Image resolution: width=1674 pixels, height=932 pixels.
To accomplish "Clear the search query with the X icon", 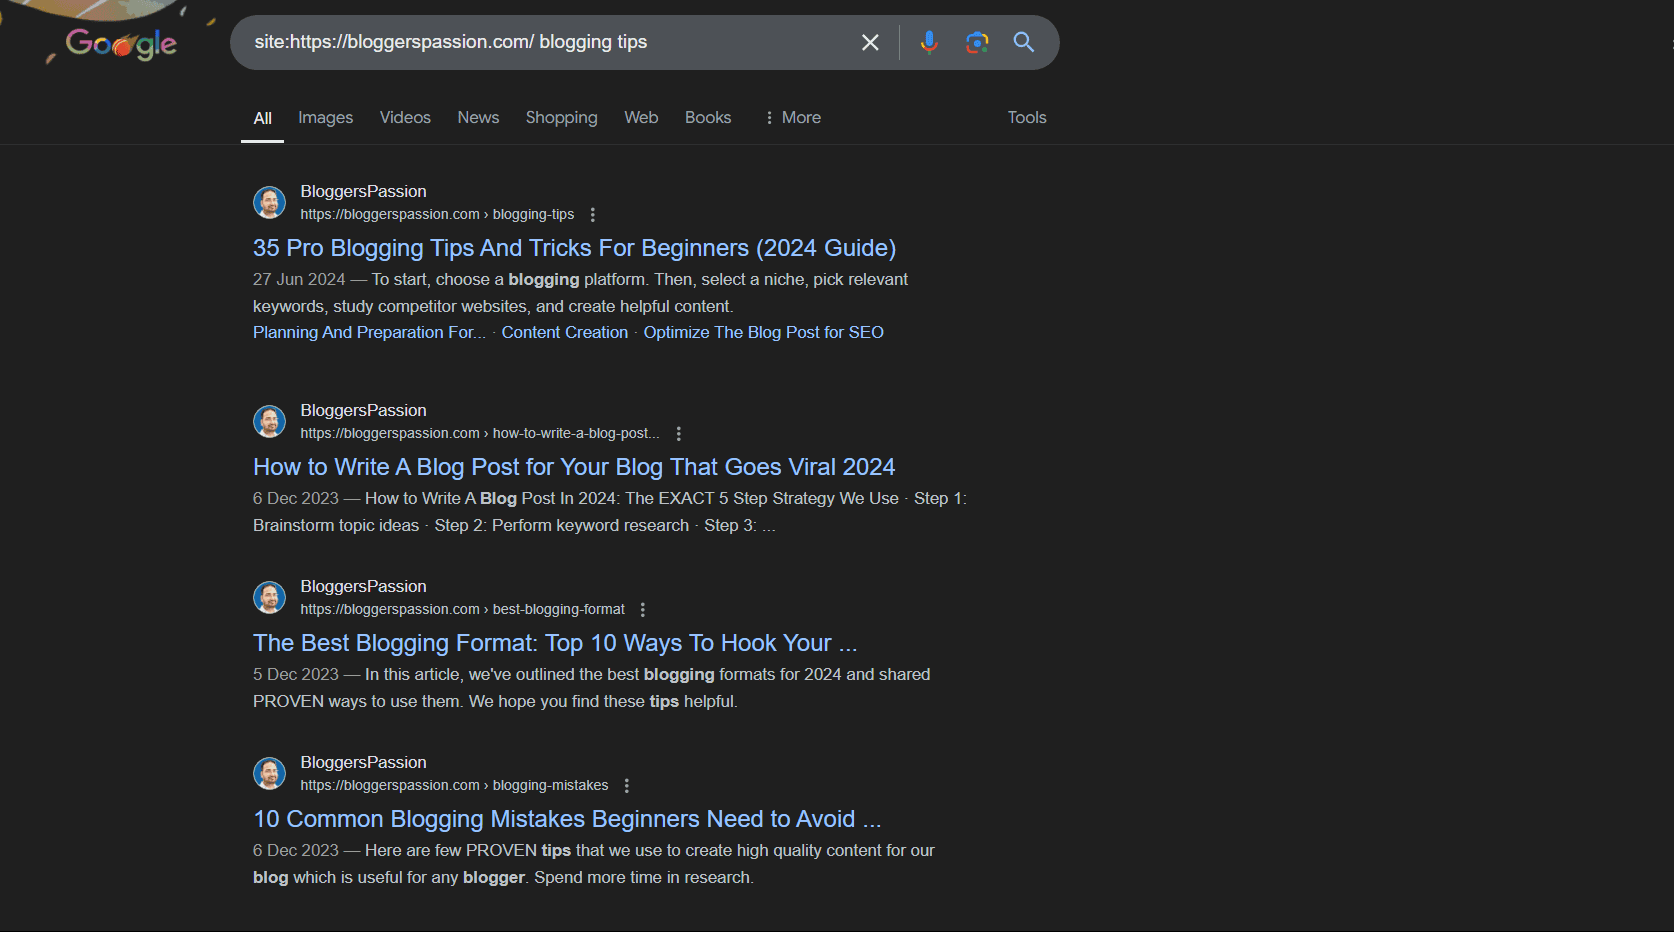I will [869, 42].
